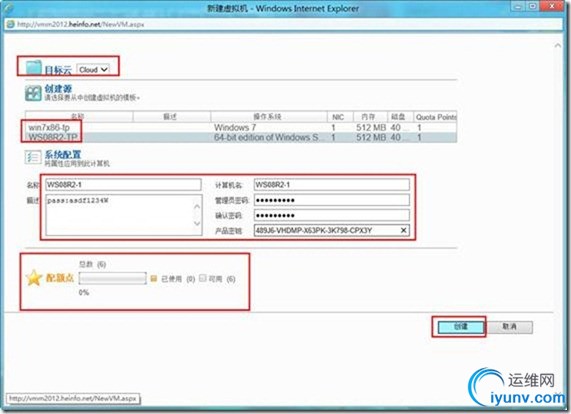Screen dimensions: 571x414
Task: Minimize the Internet Explorer window
Action: tap(517, 6)
